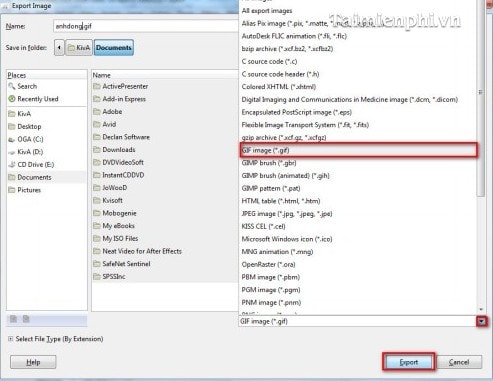Click the Search magnifier icon in Places
Screen dimensions: 493x381
point(12,86)
